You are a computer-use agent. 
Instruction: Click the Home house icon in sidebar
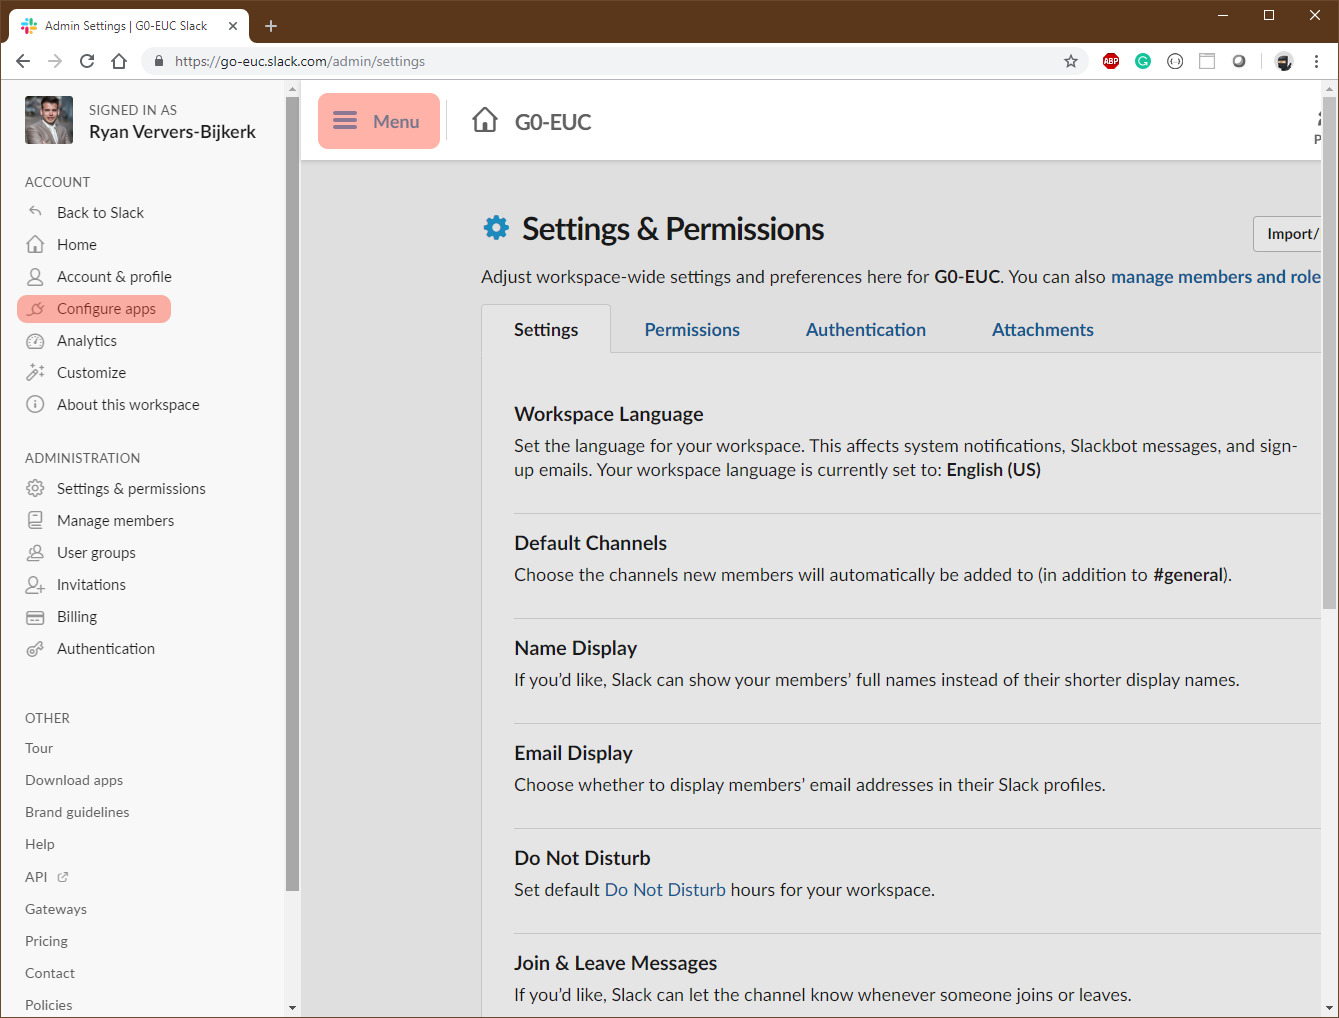point(35,244)
